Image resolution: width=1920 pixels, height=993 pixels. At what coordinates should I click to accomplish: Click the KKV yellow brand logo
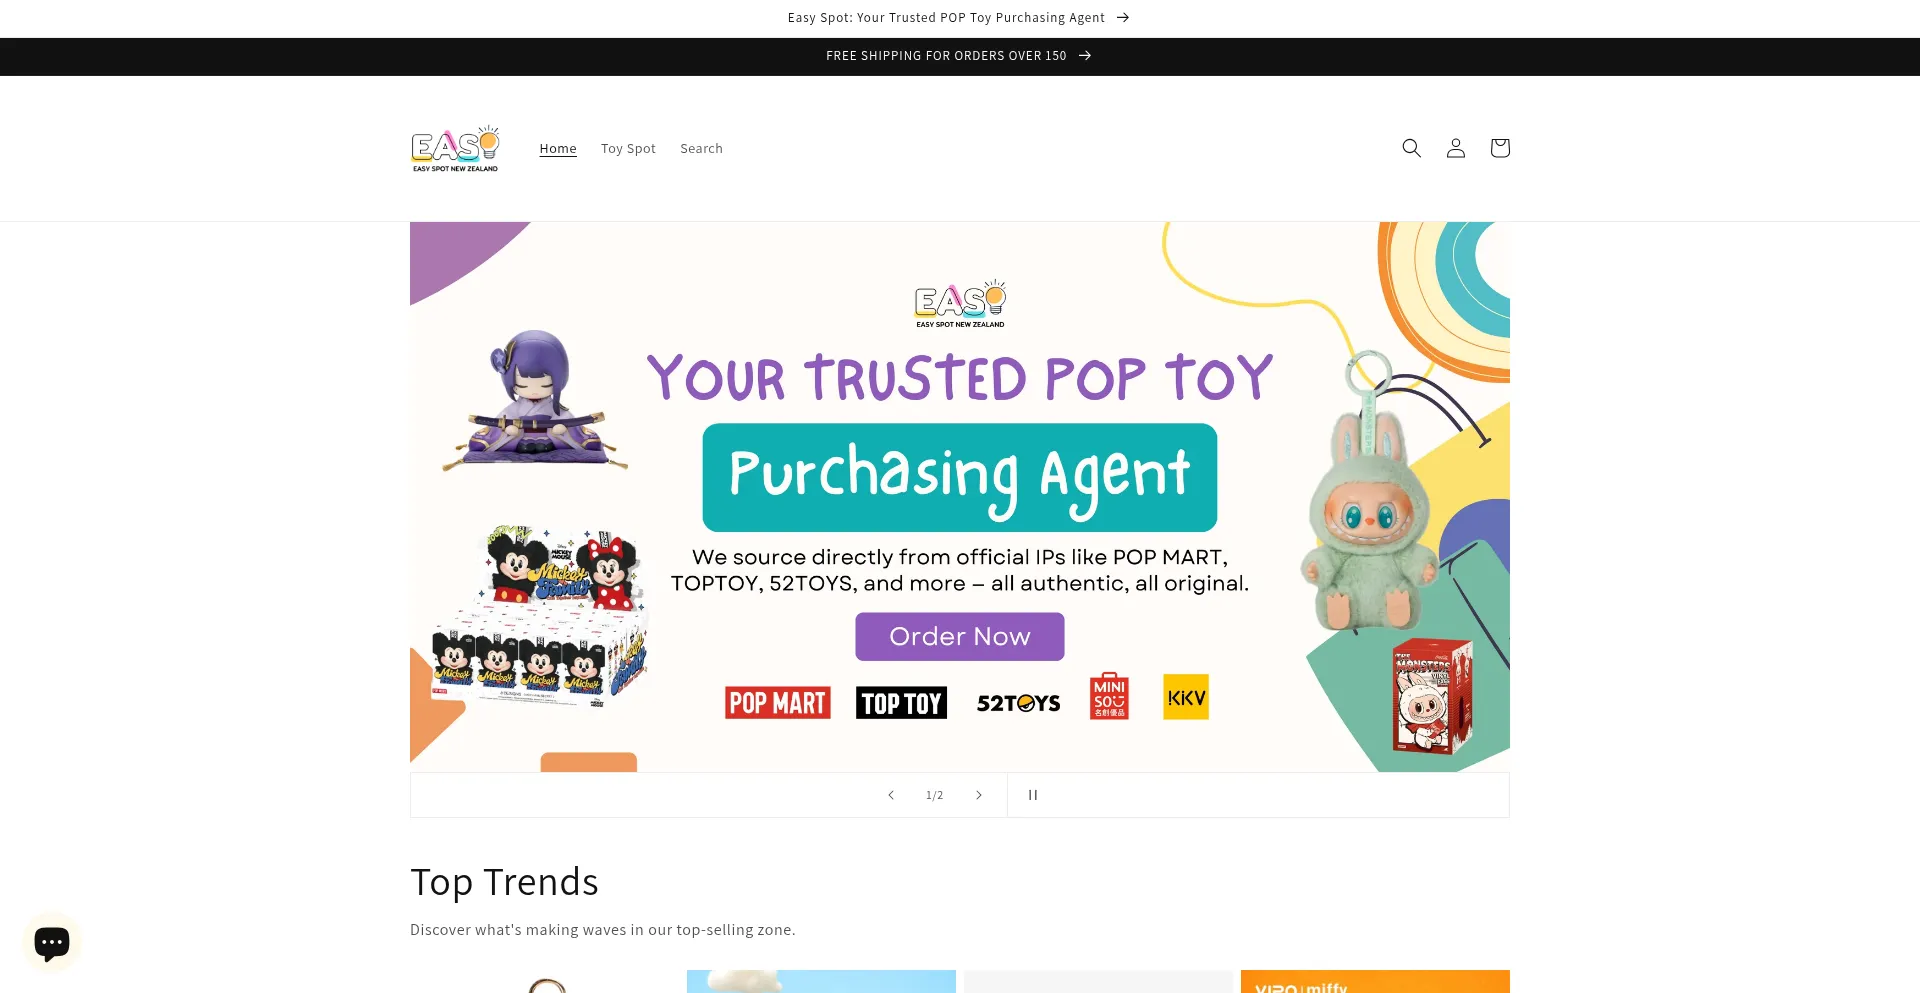click(1186, 697)
